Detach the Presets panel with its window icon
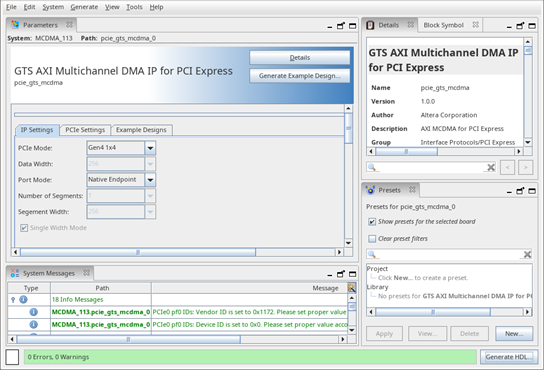Image resolution: width=544 pixels, height=370 pixels. 520,191
